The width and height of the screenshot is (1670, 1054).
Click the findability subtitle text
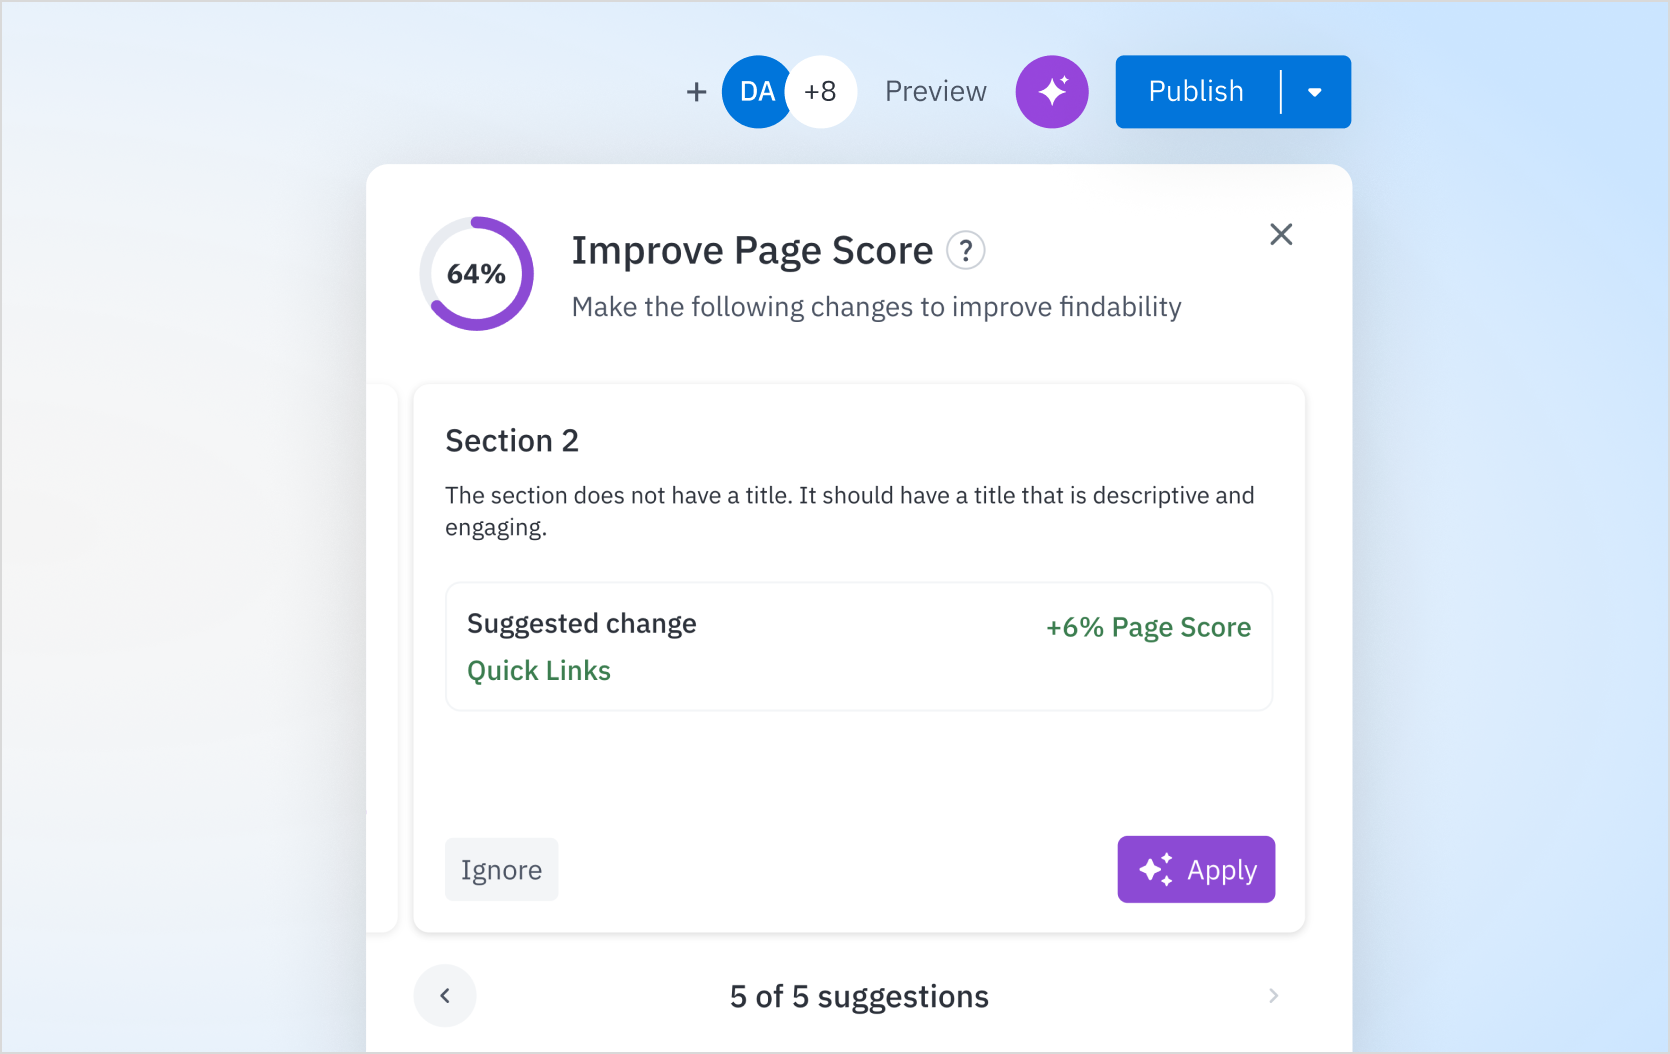coord(877,307)
